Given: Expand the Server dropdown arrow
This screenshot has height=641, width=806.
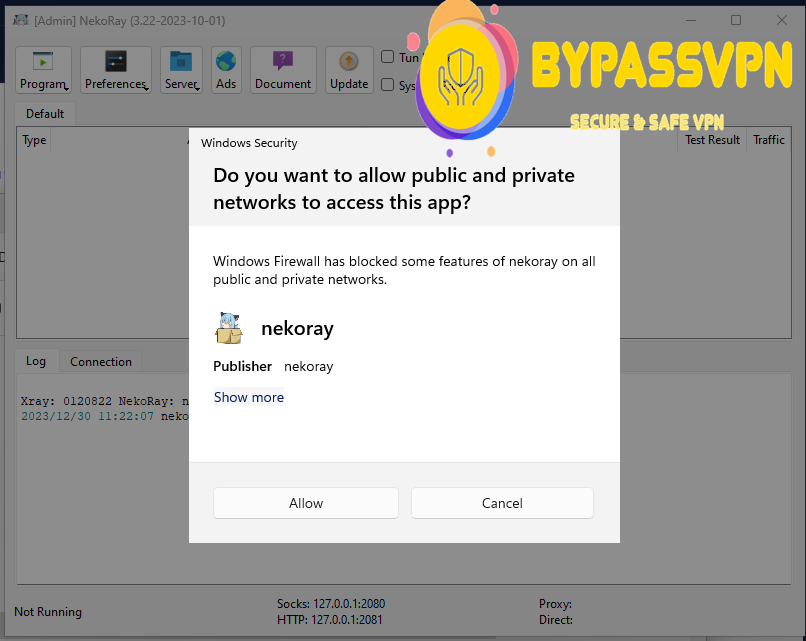Looking at the screenshot, I should 197,89.
